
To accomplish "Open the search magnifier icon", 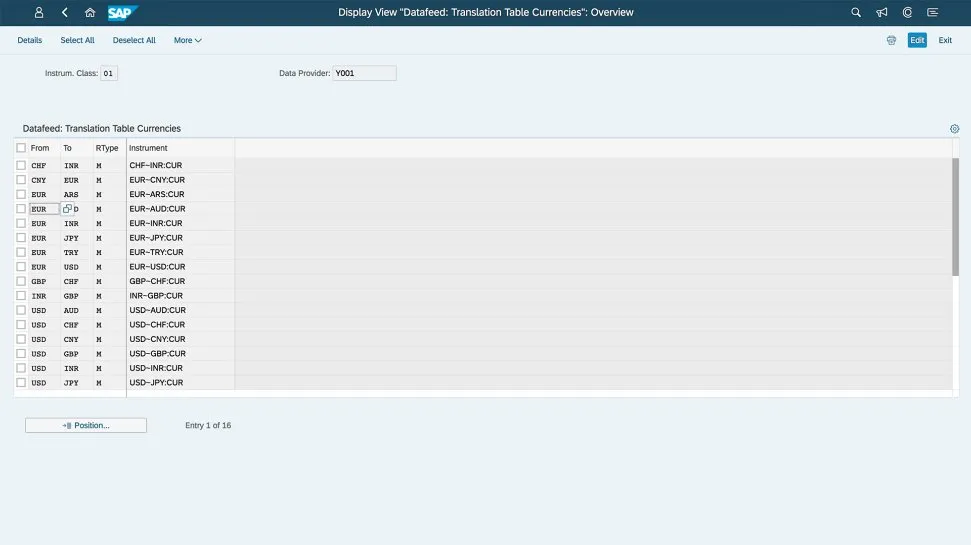I will [855, 13].
